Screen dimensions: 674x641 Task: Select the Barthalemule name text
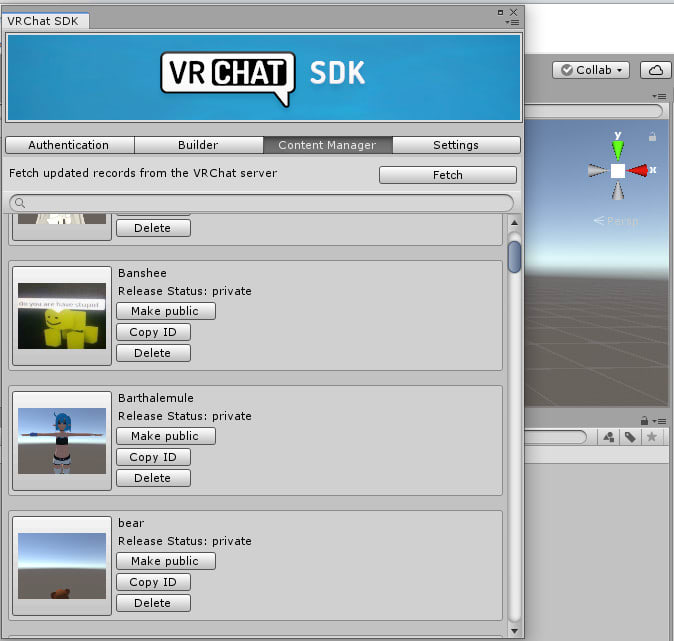pos(156,398)
